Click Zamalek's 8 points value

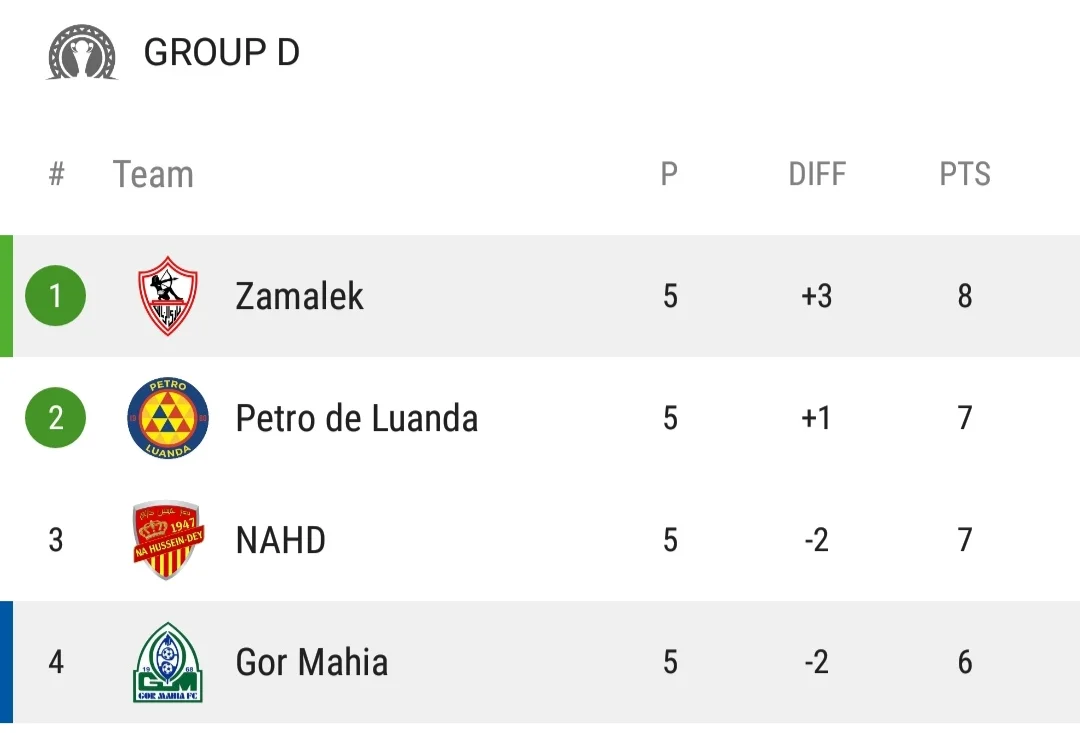964,296
